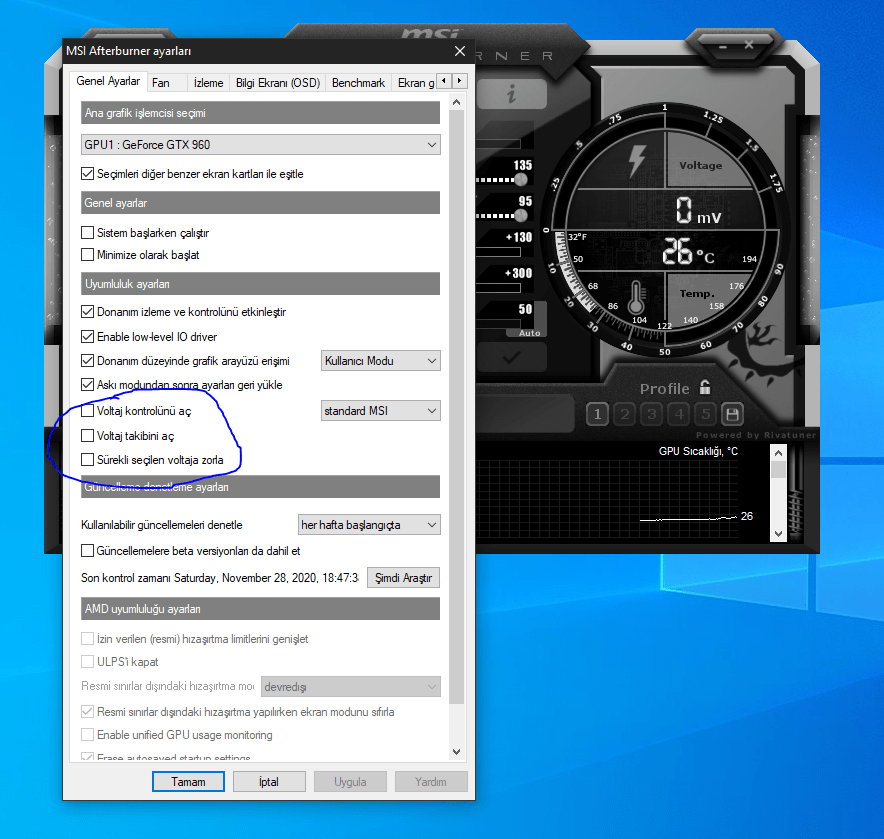The width and height of the screenshot is (884, 839).
Task: Toggle Donanım izleme ve kontrolünü etkinleştir
Action: 87,312
